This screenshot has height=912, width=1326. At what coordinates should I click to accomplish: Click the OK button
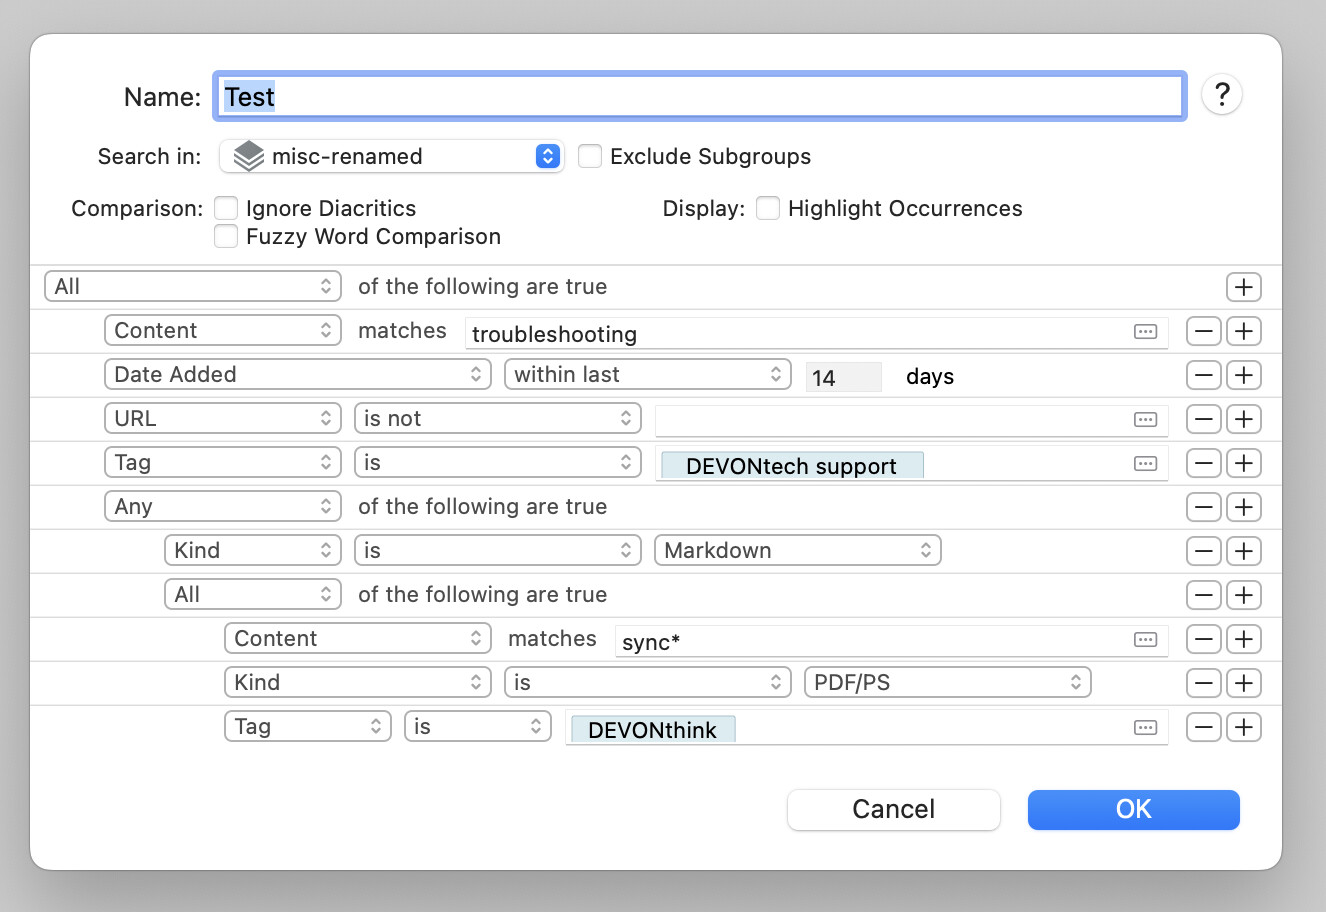(x=1133, y=809)
